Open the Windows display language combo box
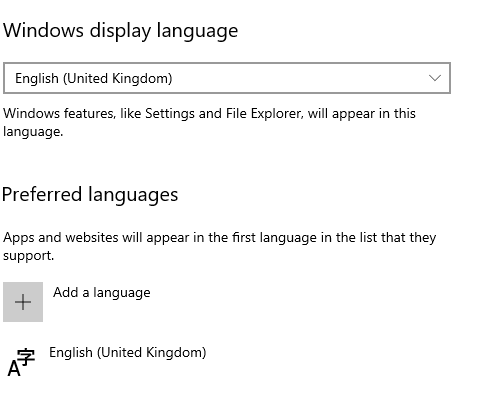The height and width of the screenshot is (399, 497). [x=227, y=78]
